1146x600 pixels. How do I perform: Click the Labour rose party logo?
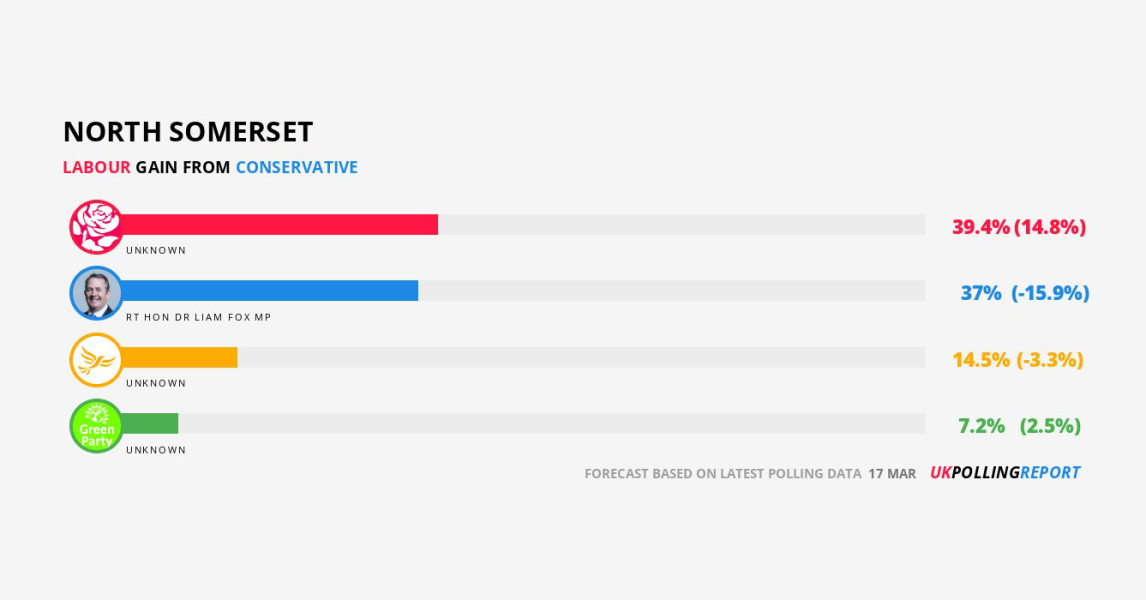[x=96, y=227]
